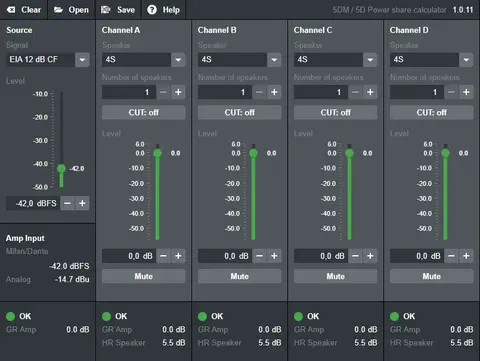480x361 pixels.
Task: Expand Channel A speaker dropdown arrow
Action: click(x=178, y=60)
